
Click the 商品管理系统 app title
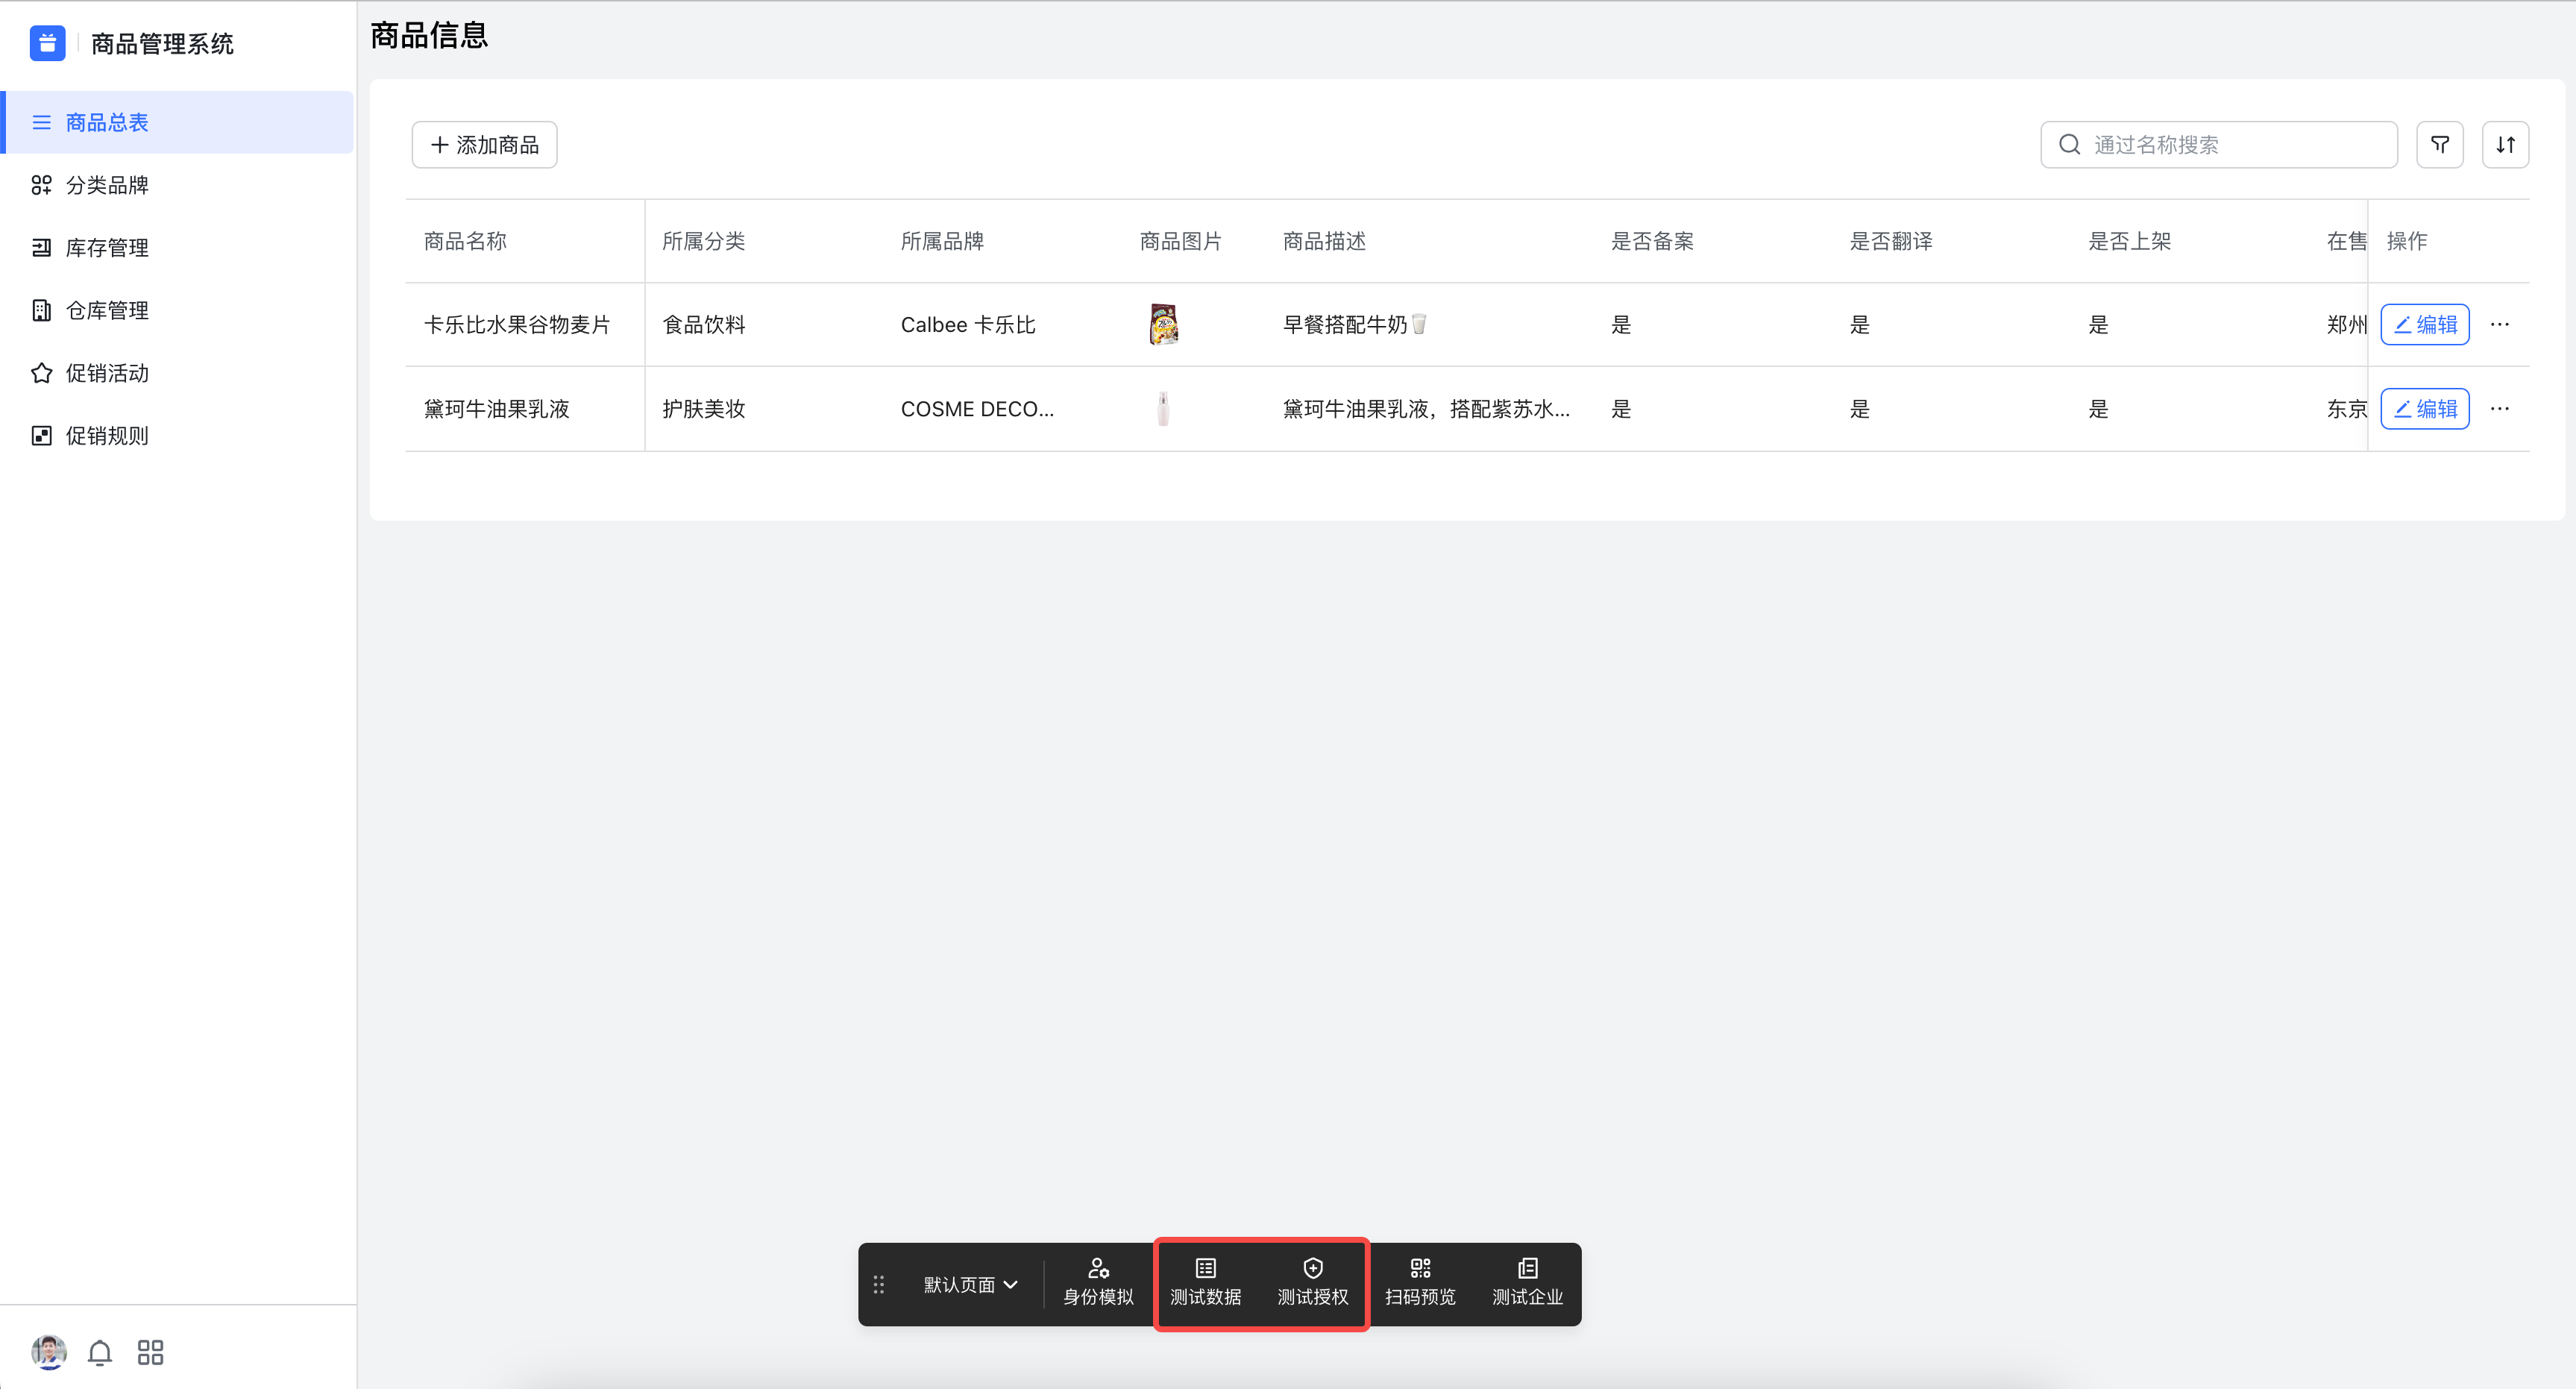point(162,43)
